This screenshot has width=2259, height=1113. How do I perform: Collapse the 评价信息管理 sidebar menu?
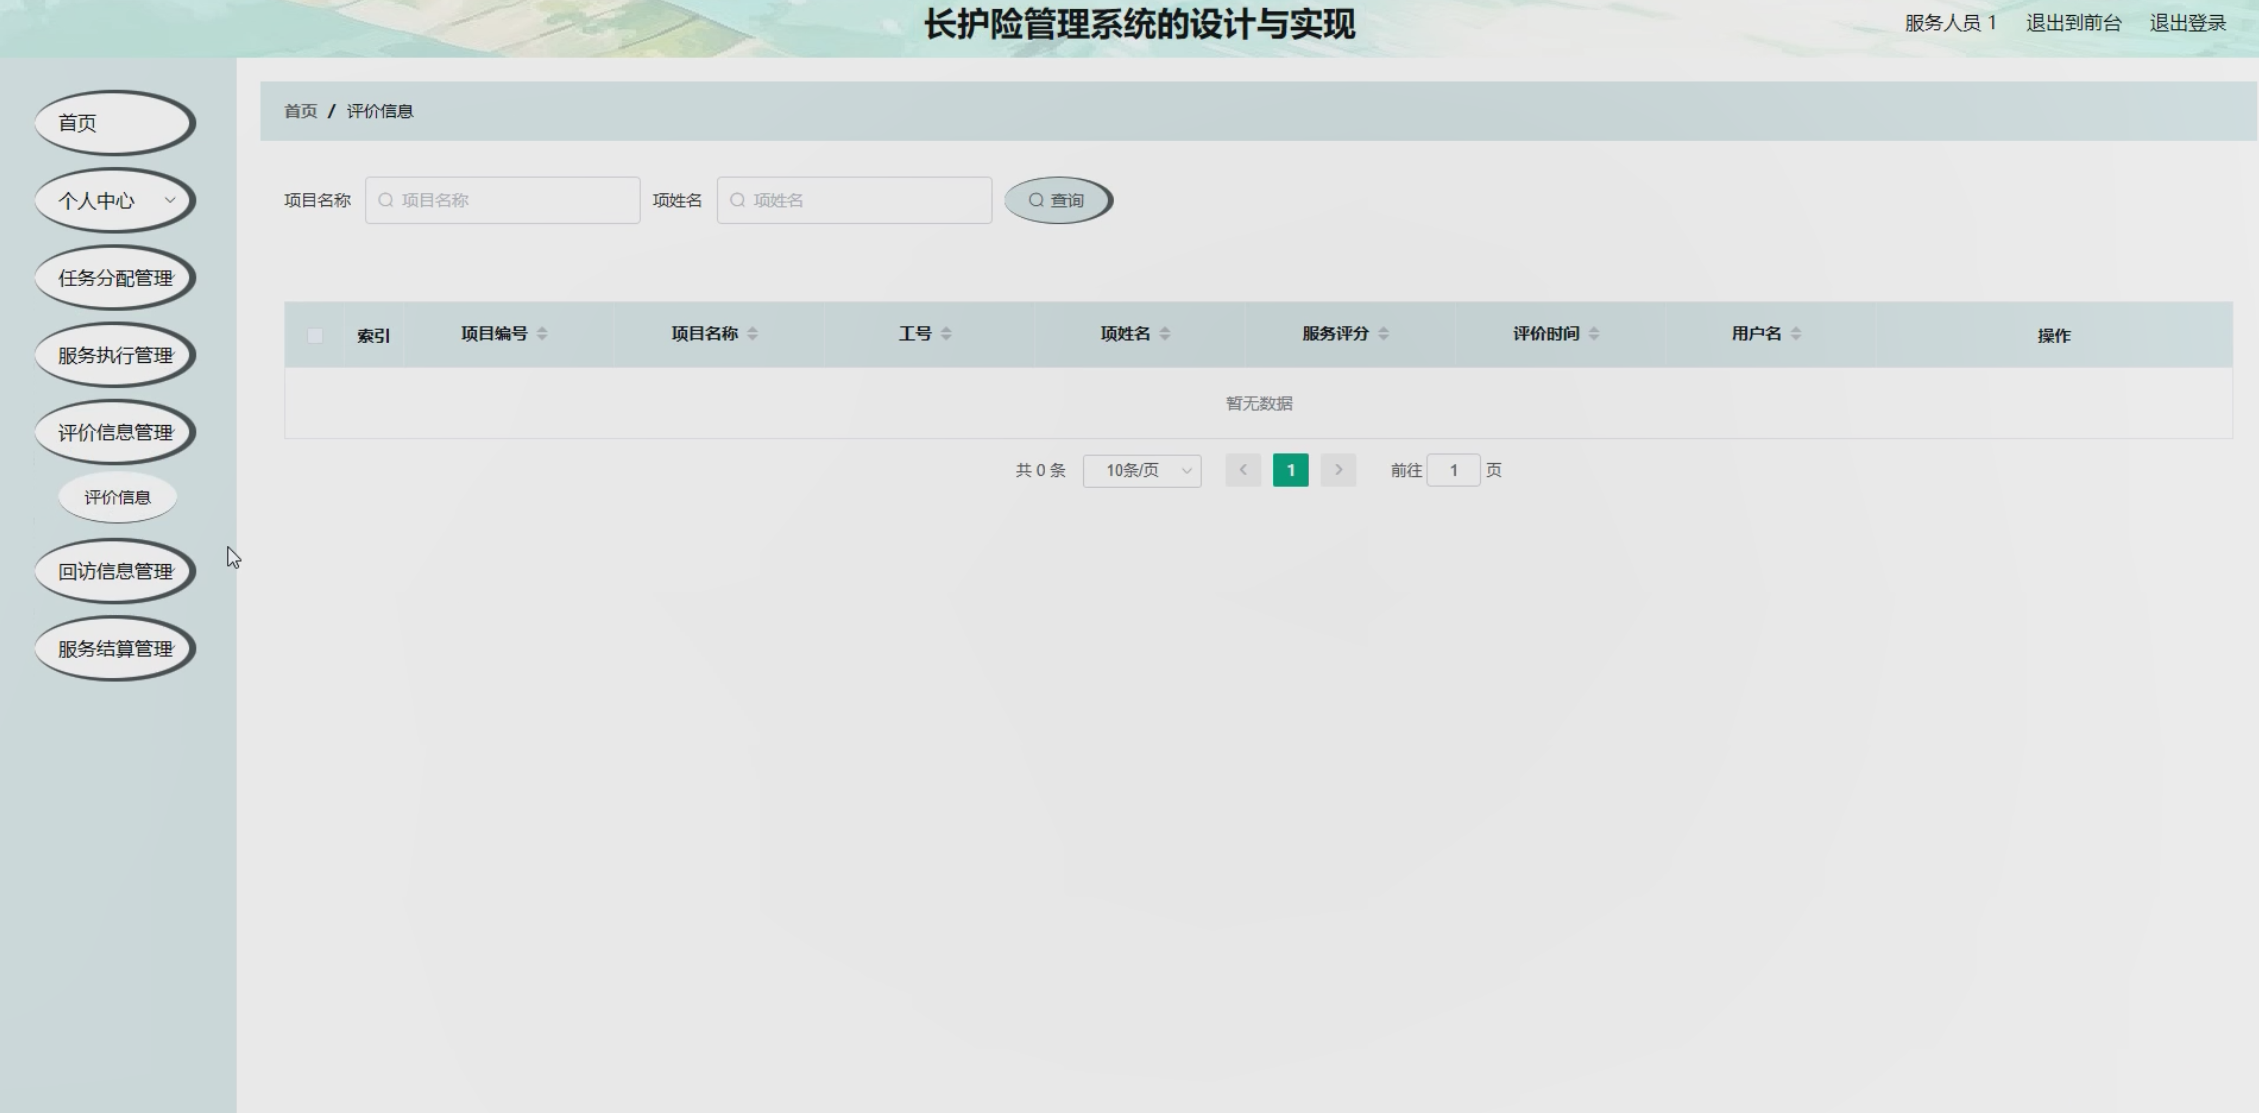pos(115,432)
